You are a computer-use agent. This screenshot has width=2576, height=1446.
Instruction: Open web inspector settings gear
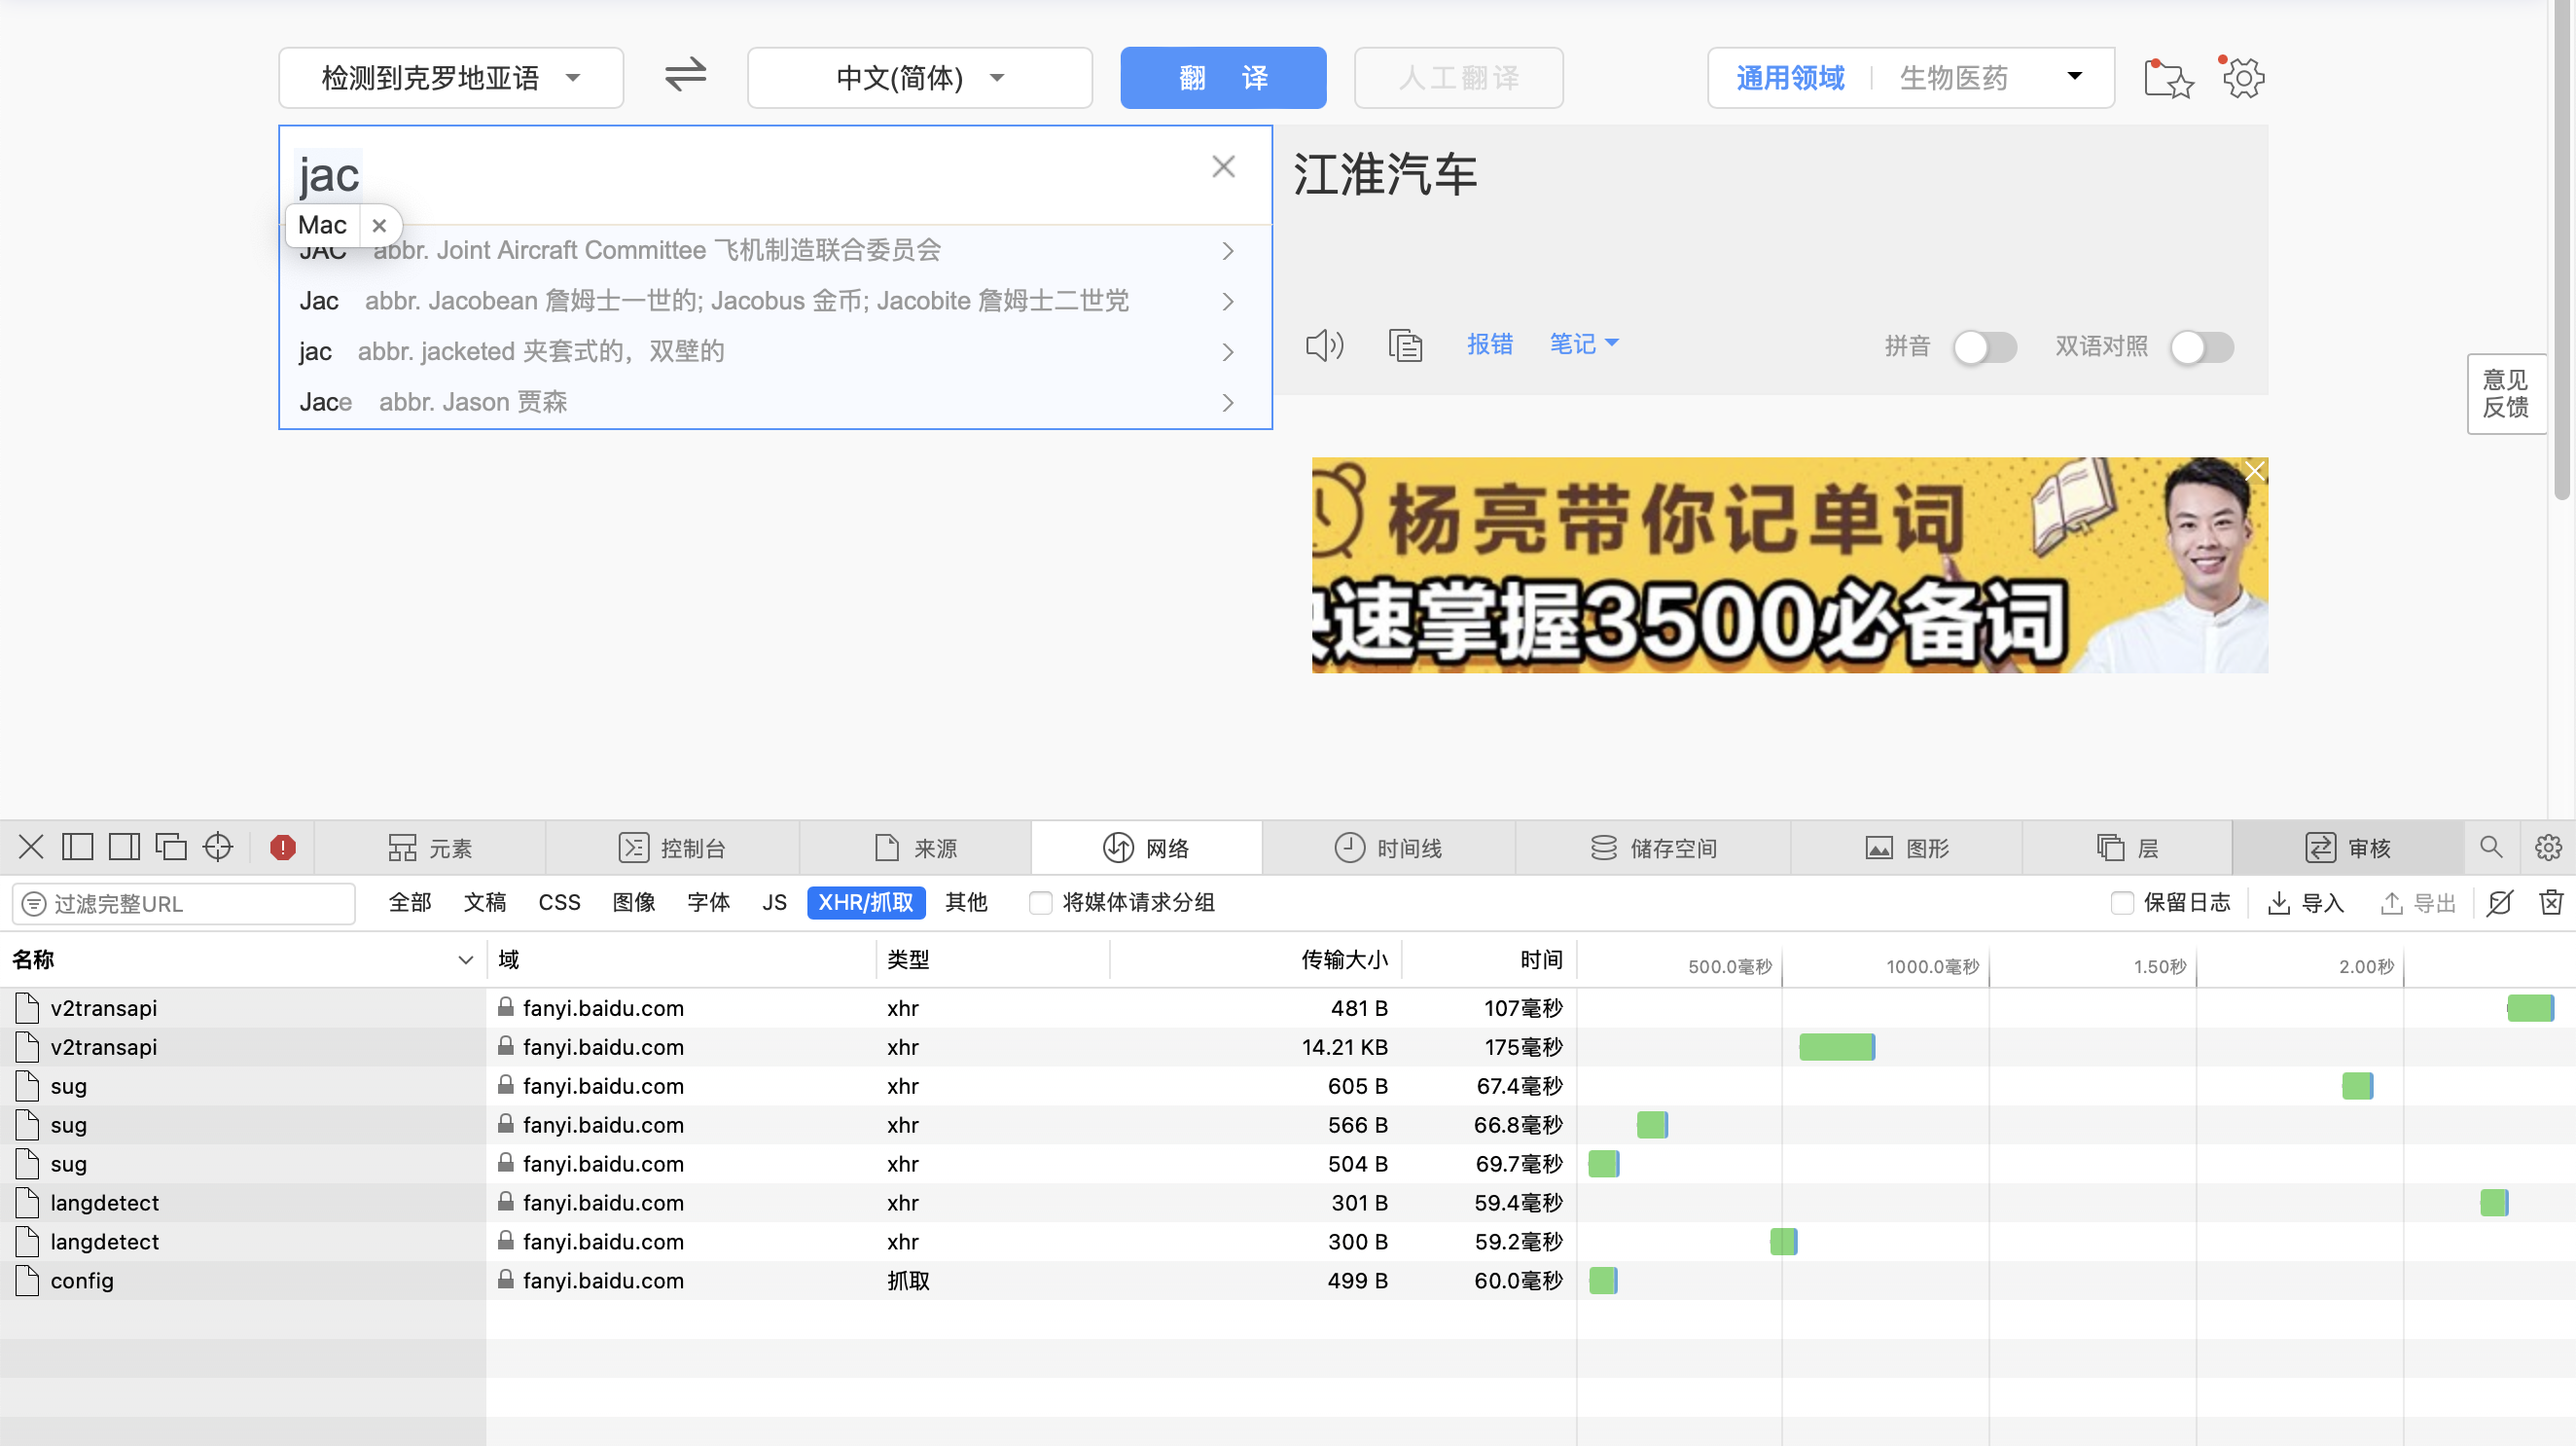coord(2548,848)
